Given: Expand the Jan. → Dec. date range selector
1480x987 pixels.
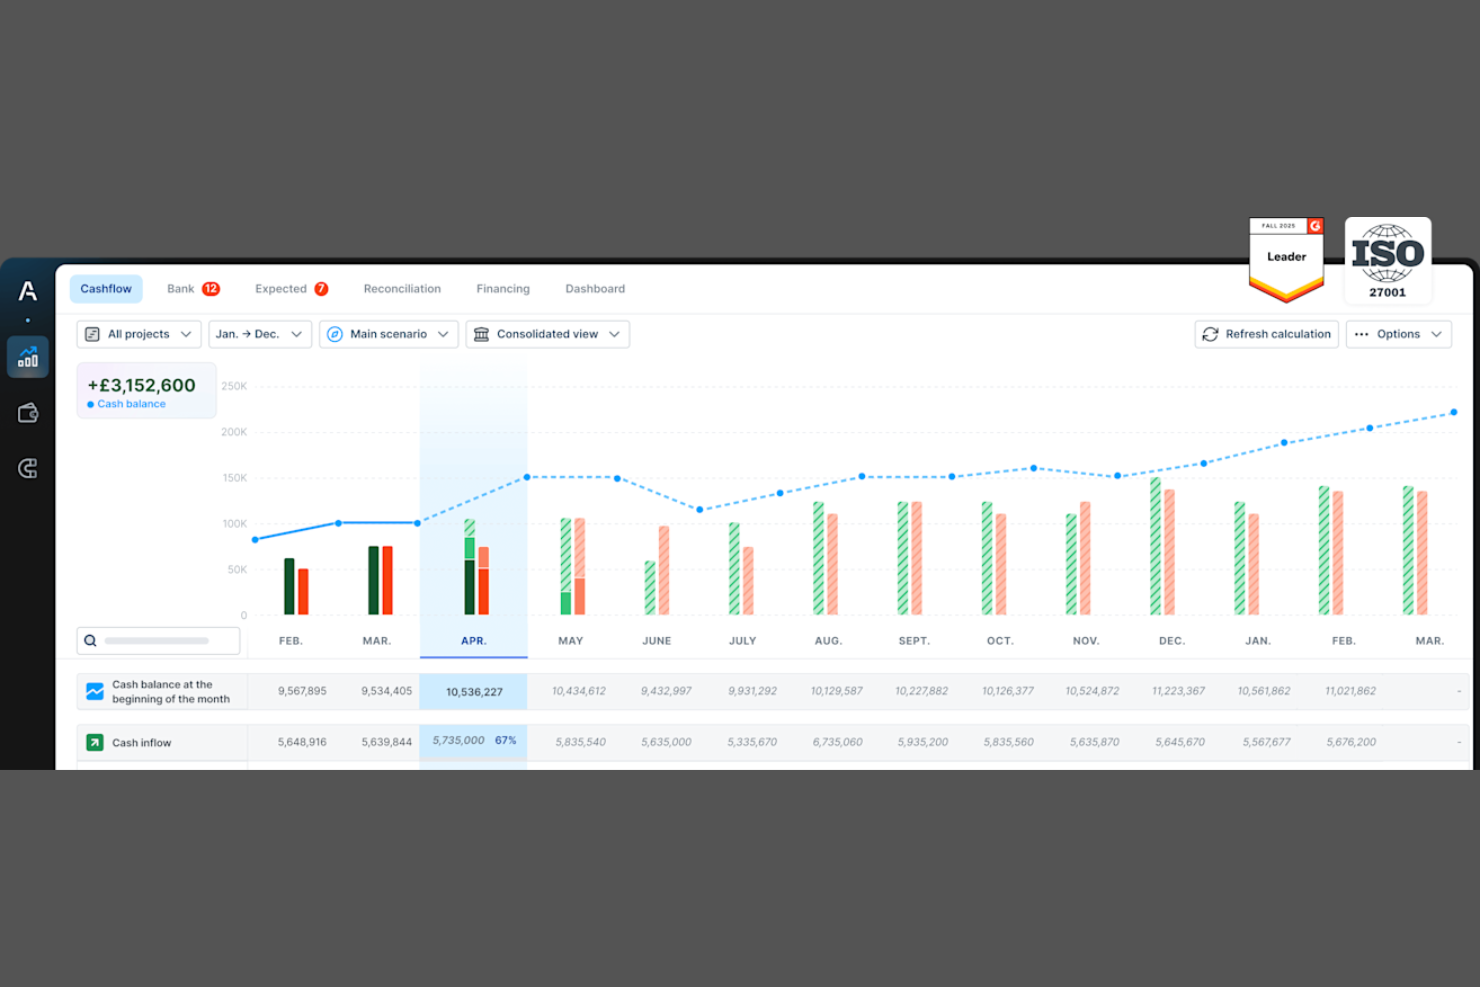Looking at the screenshot, I should click(260, 334).
